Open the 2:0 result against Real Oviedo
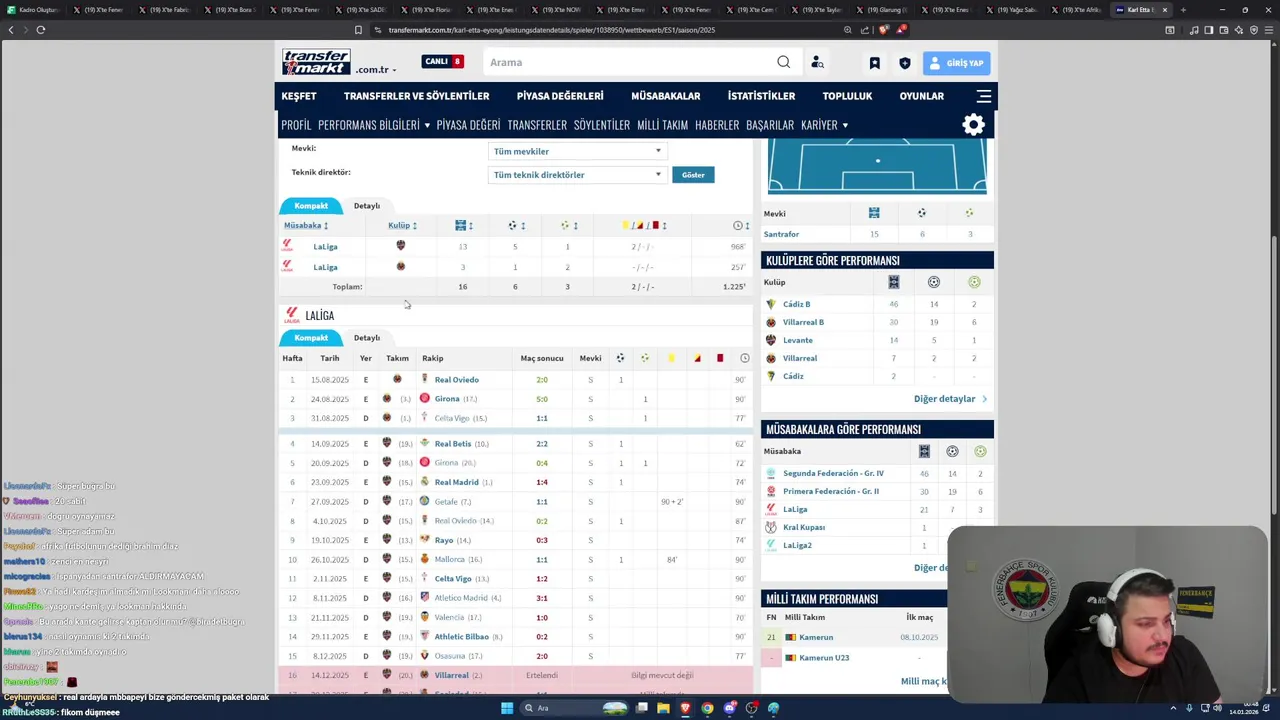1280x720 pixels. pyautogui.click(x=542, y=380)
